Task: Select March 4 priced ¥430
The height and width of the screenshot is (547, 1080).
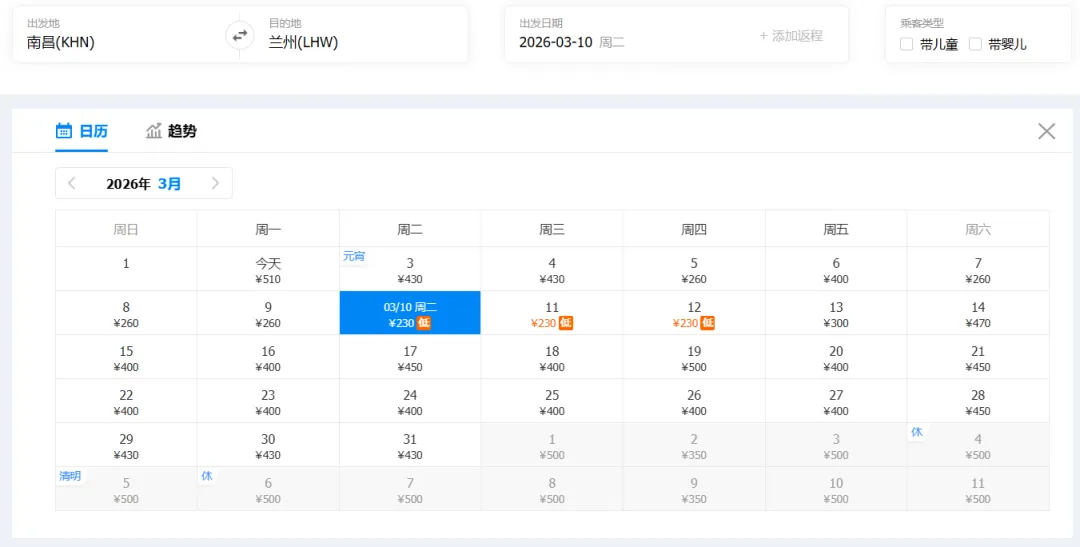Action: click(552, 269)
